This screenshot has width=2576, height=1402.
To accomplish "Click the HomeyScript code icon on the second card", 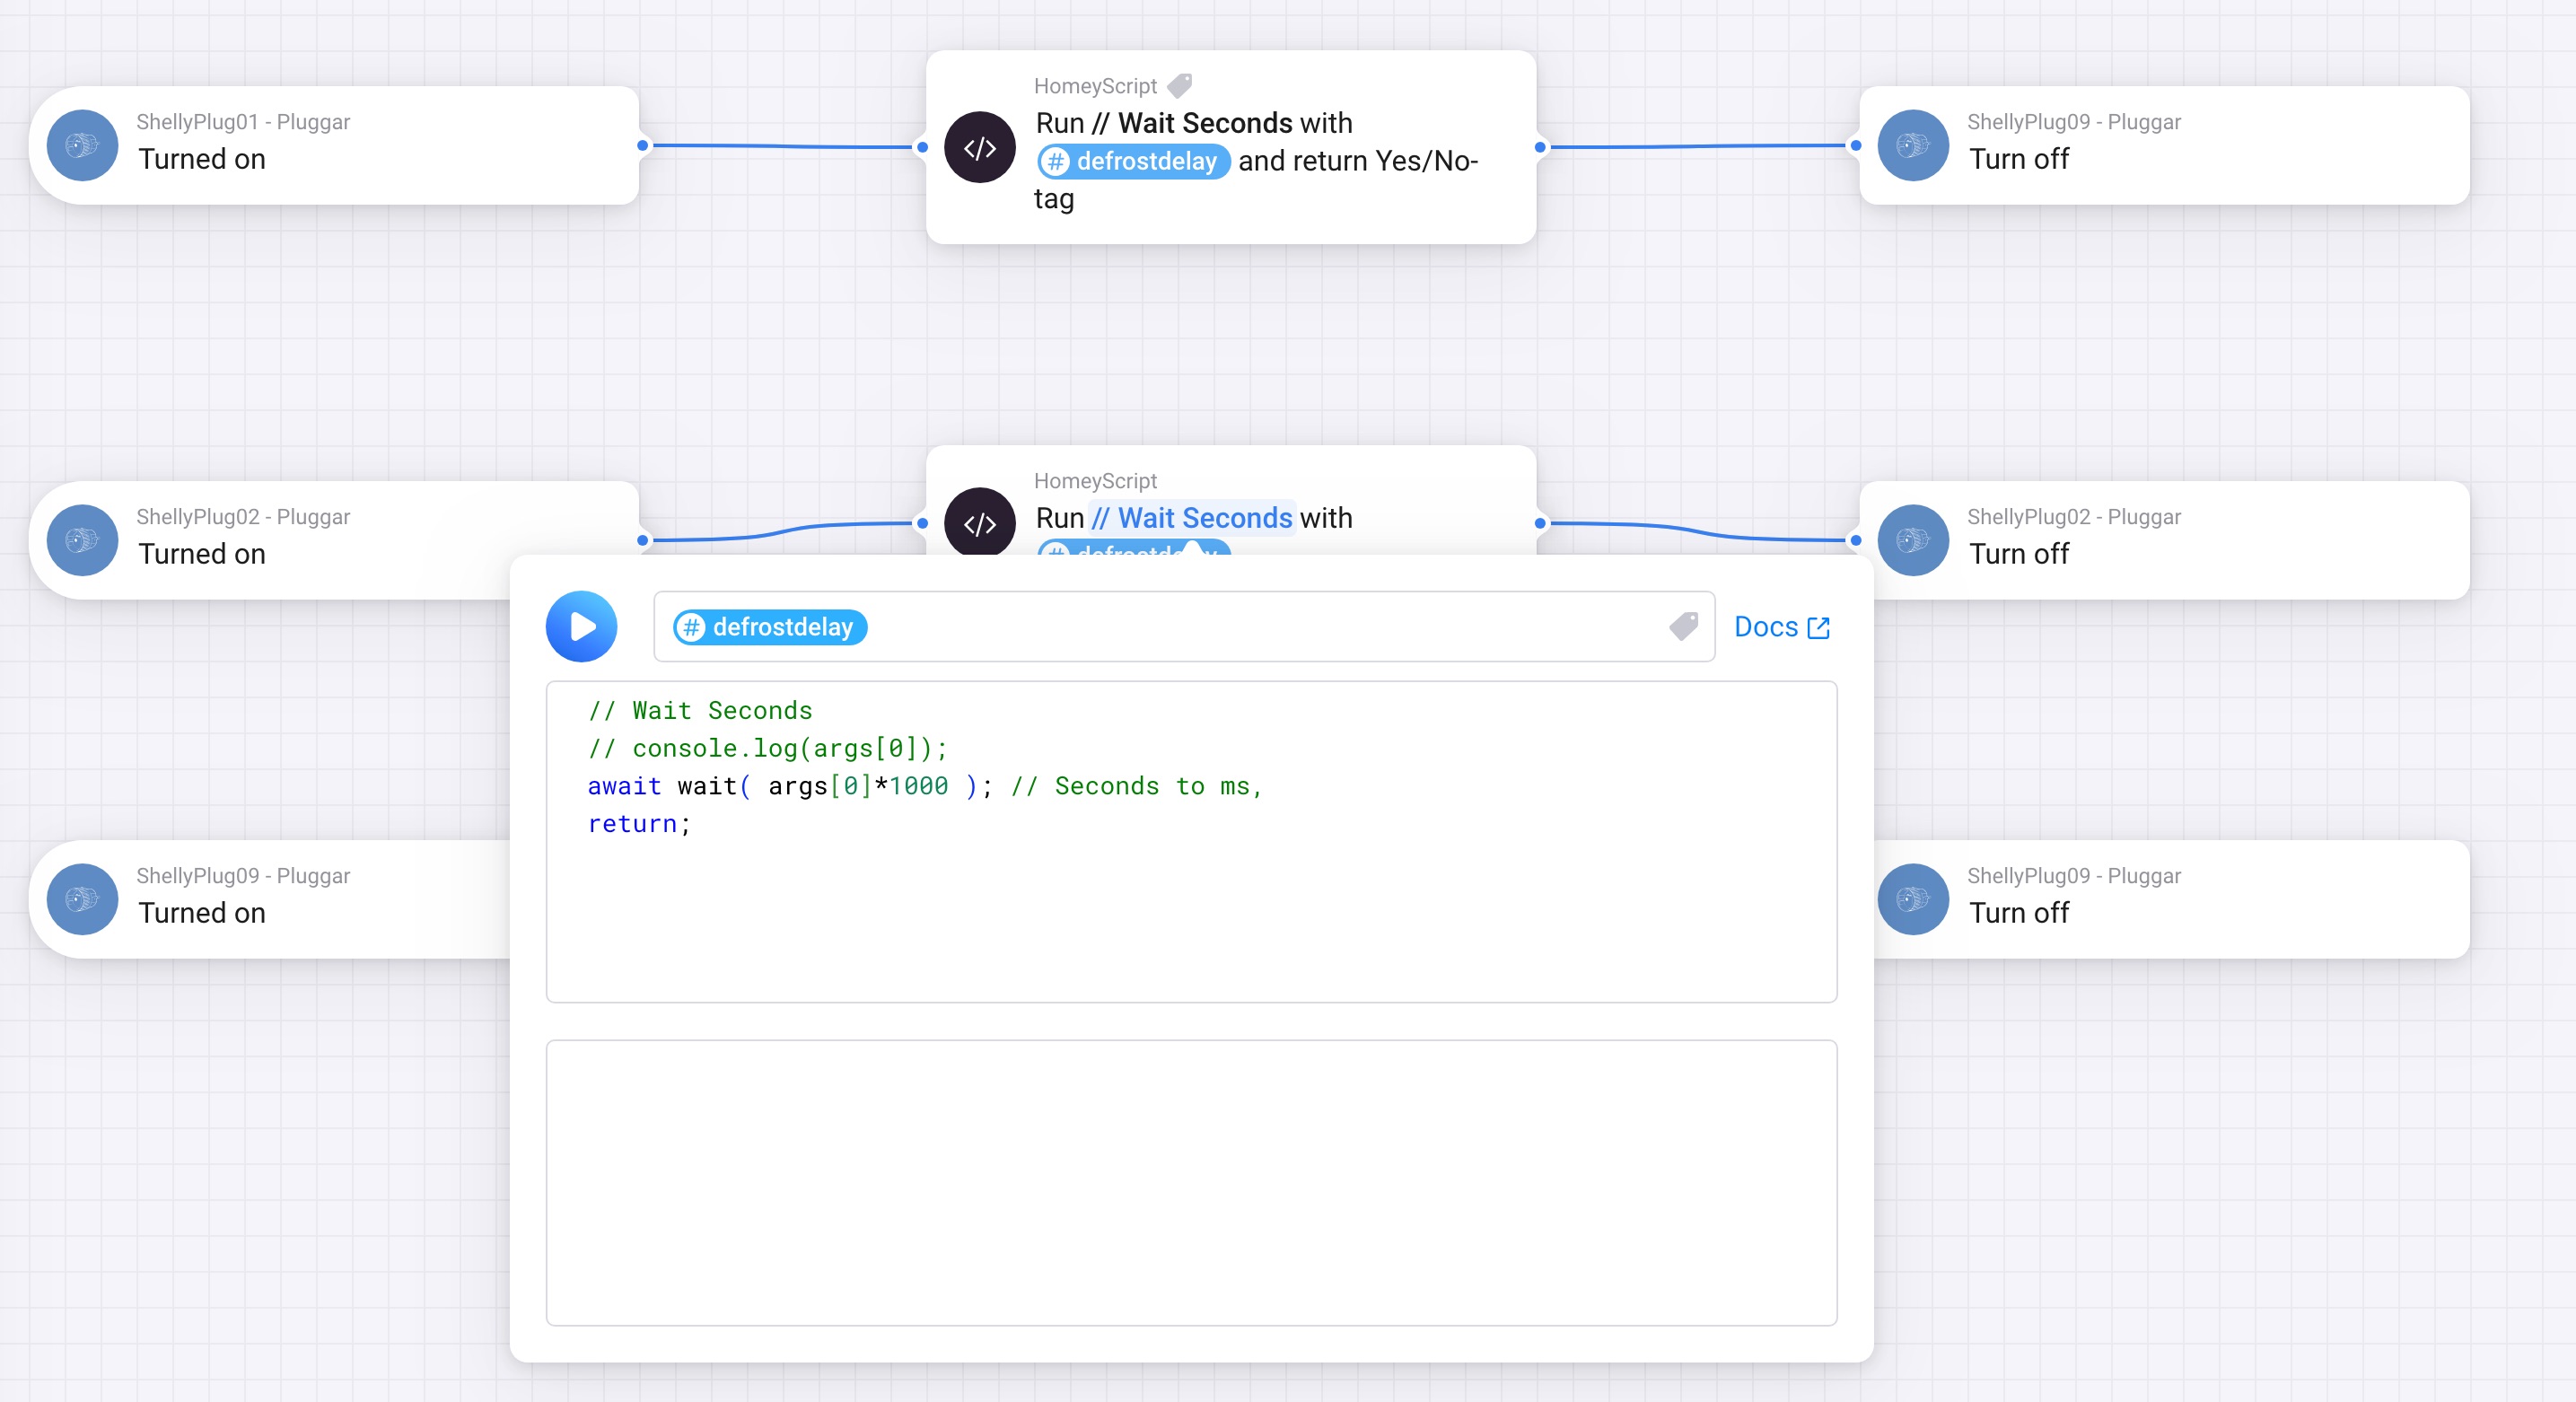I will click(980, 521).
